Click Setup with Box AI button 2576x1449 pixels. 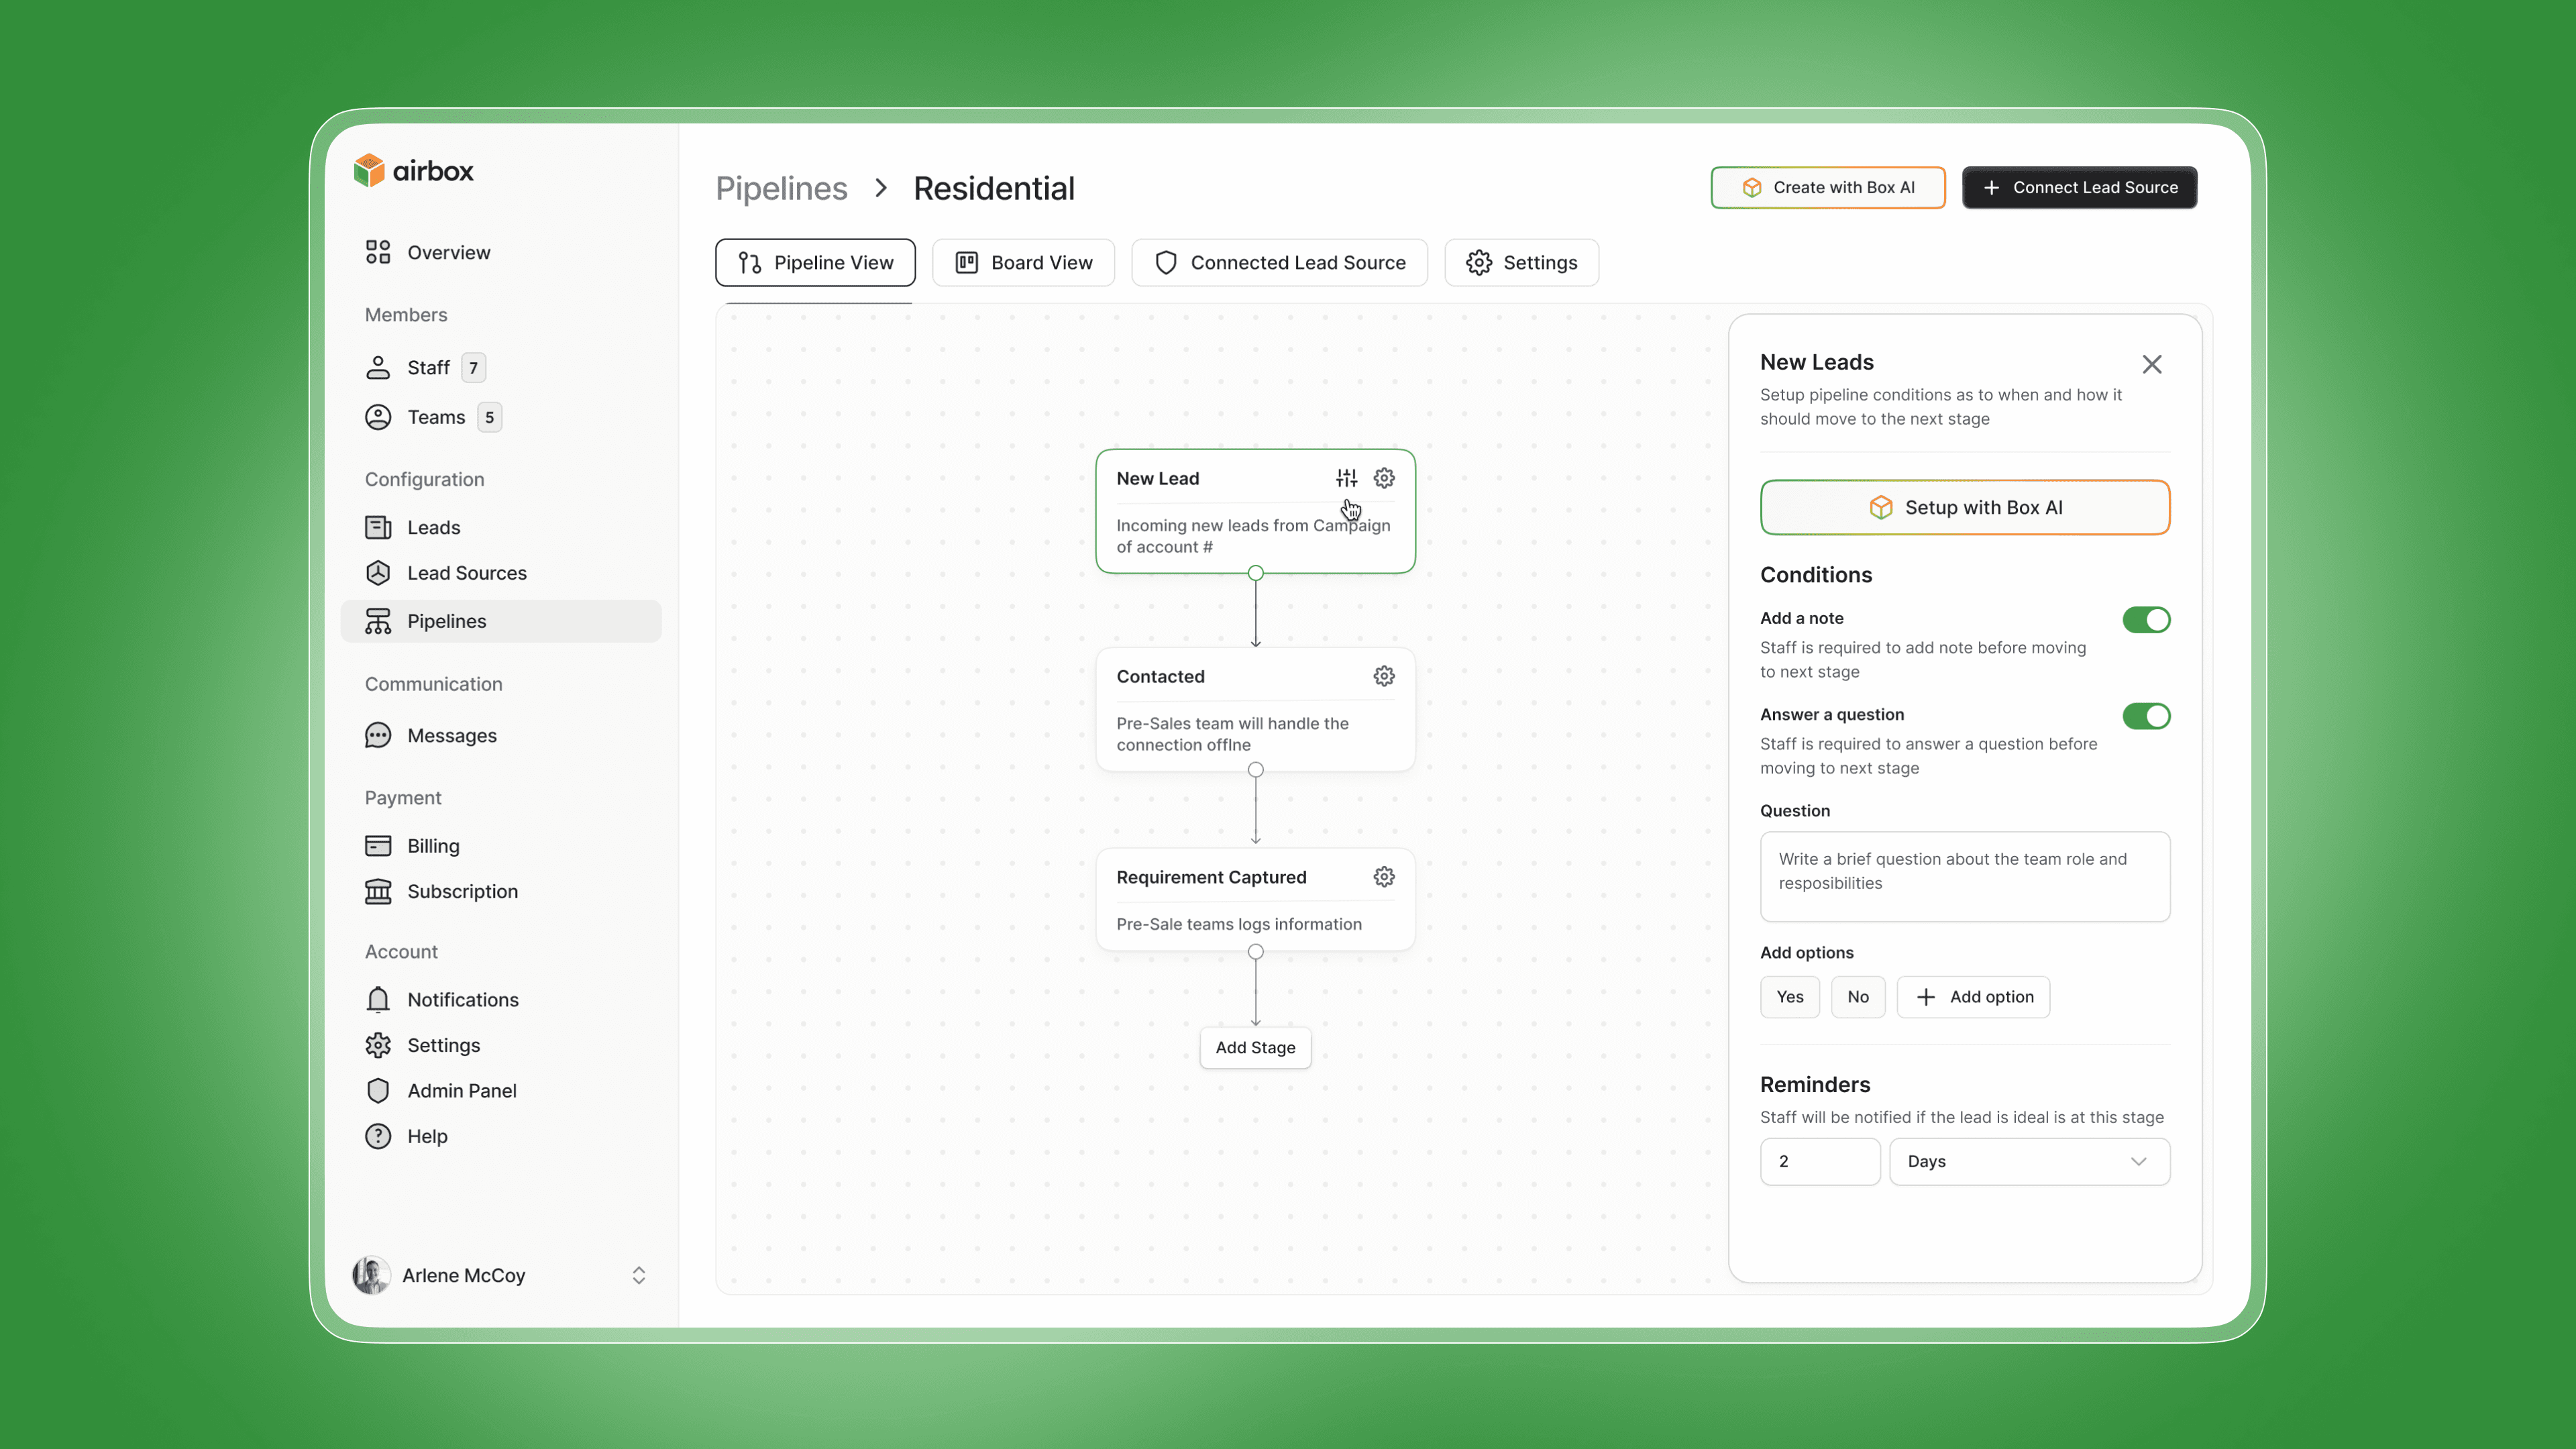[1964, 507]
